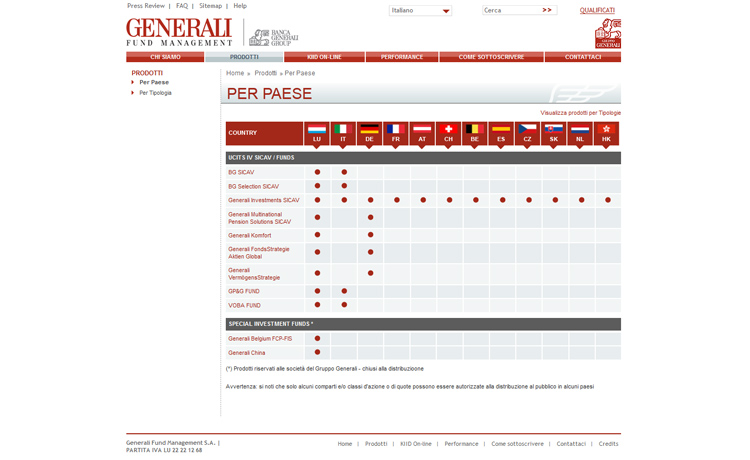Click the Switzerland flag CH column header

point(448,133)
